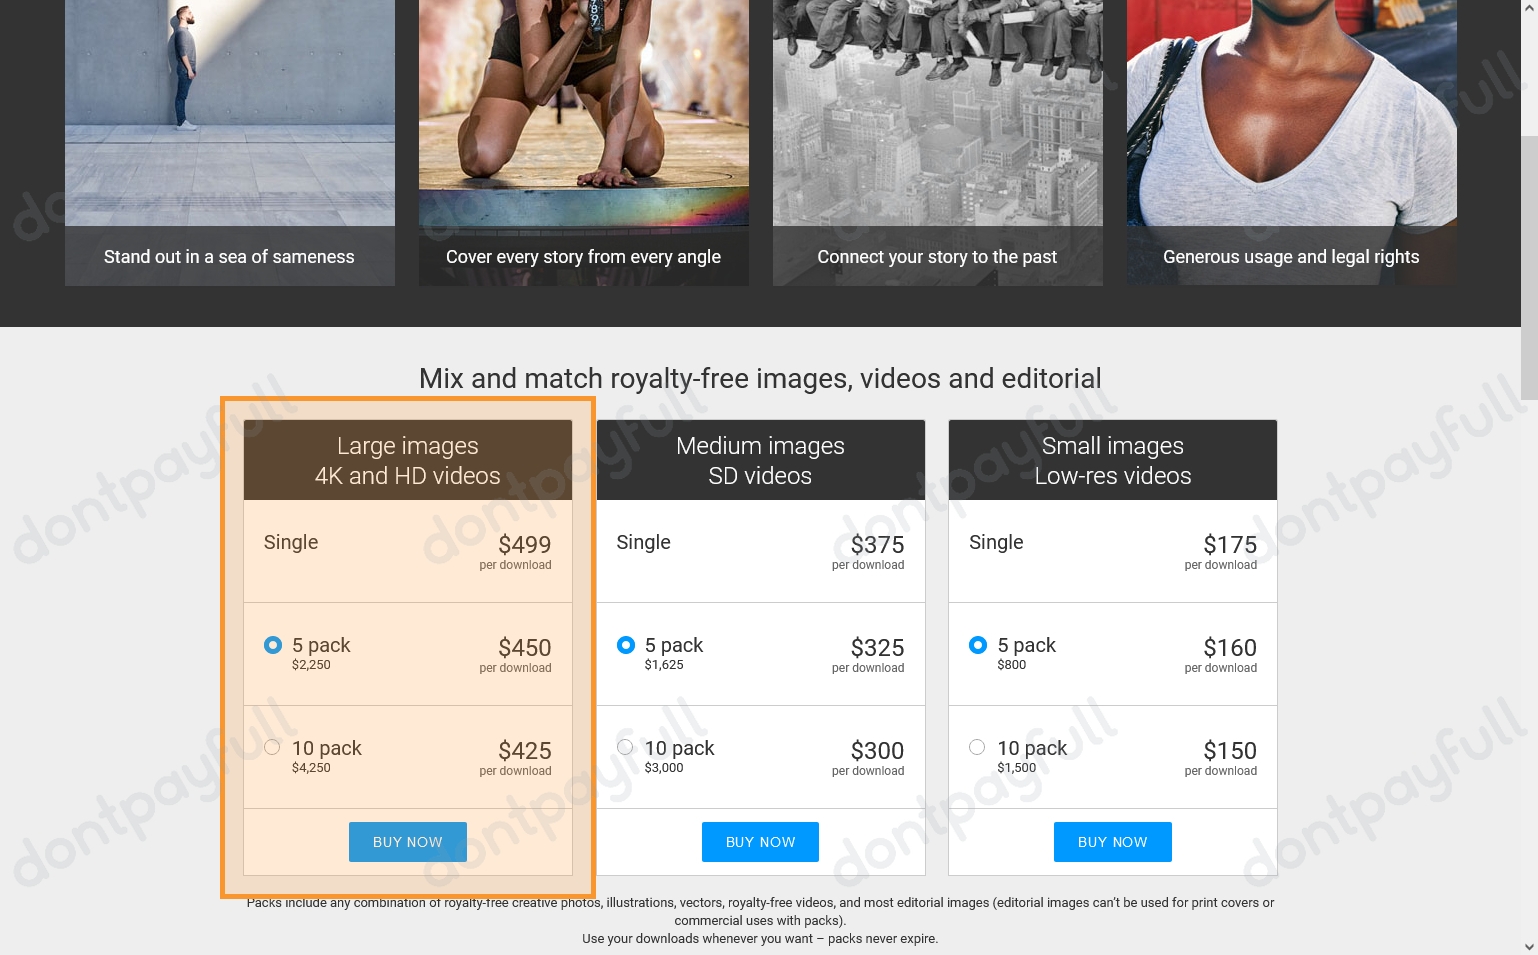Image resolution: width=1538 pixels, height=955 pixels.
Task: Open the 'Stand out in a sea of sameness' tile
Action: pos(229,257)
